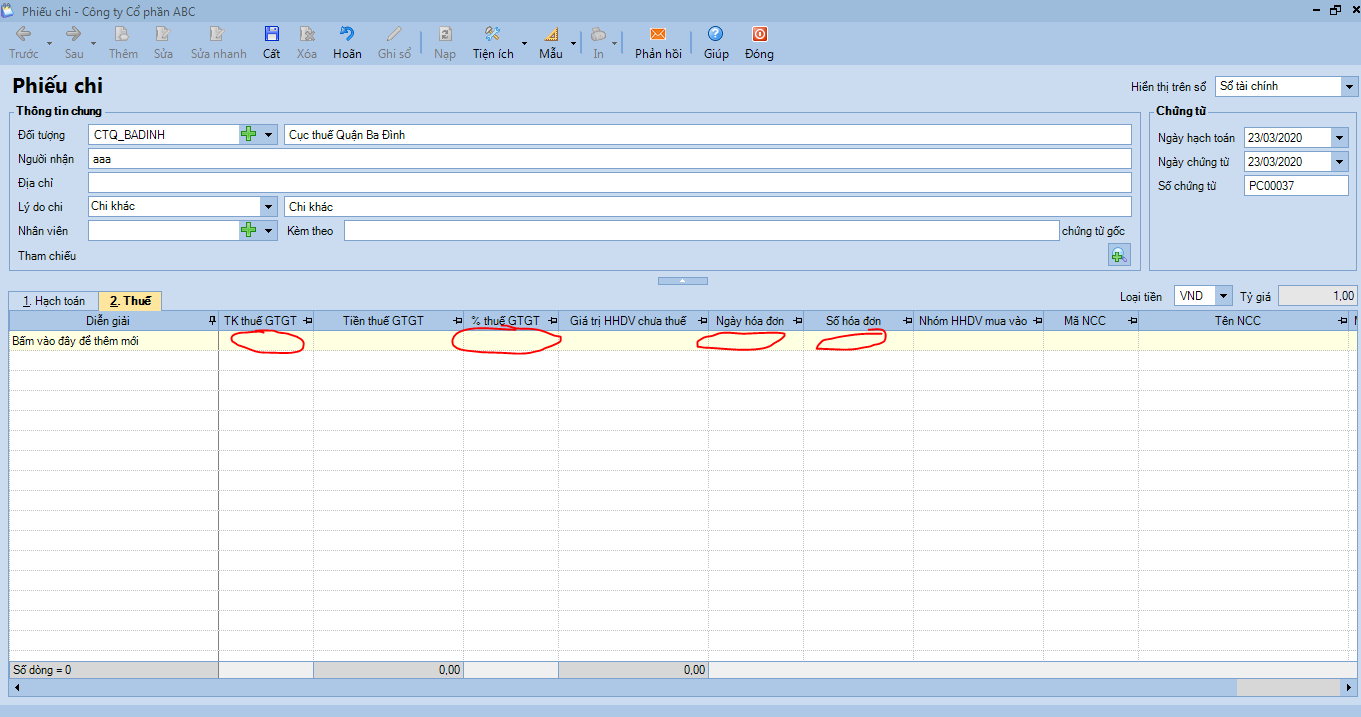The width and height of the screenshot is (1361, 717).
Task: Click the Đóng close-form icon
Action: (x=759, y=35)
